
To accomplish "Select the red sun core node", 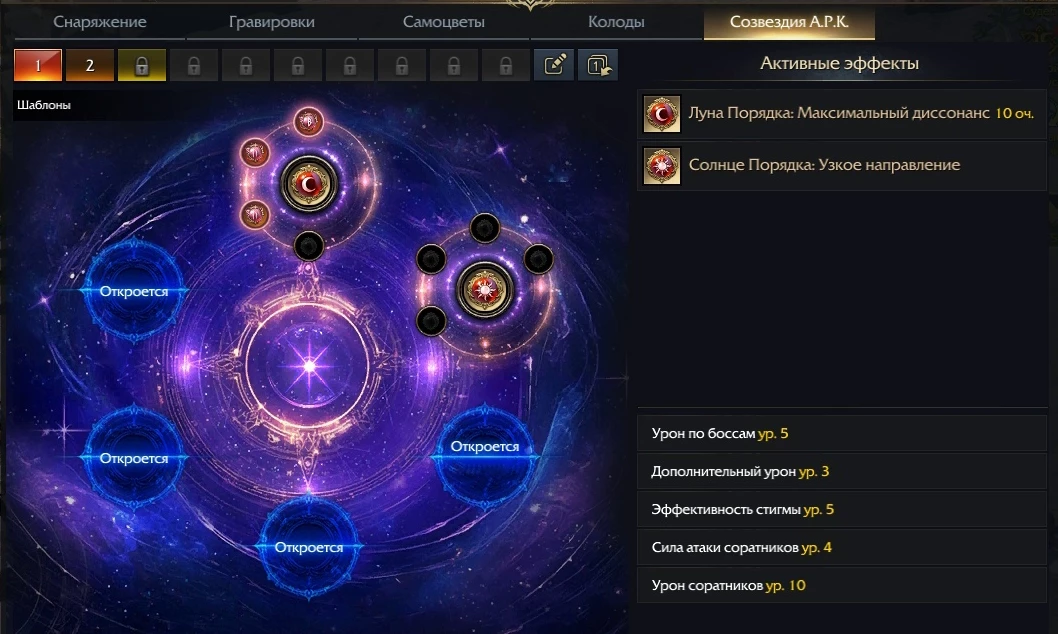I will point(484,290).
